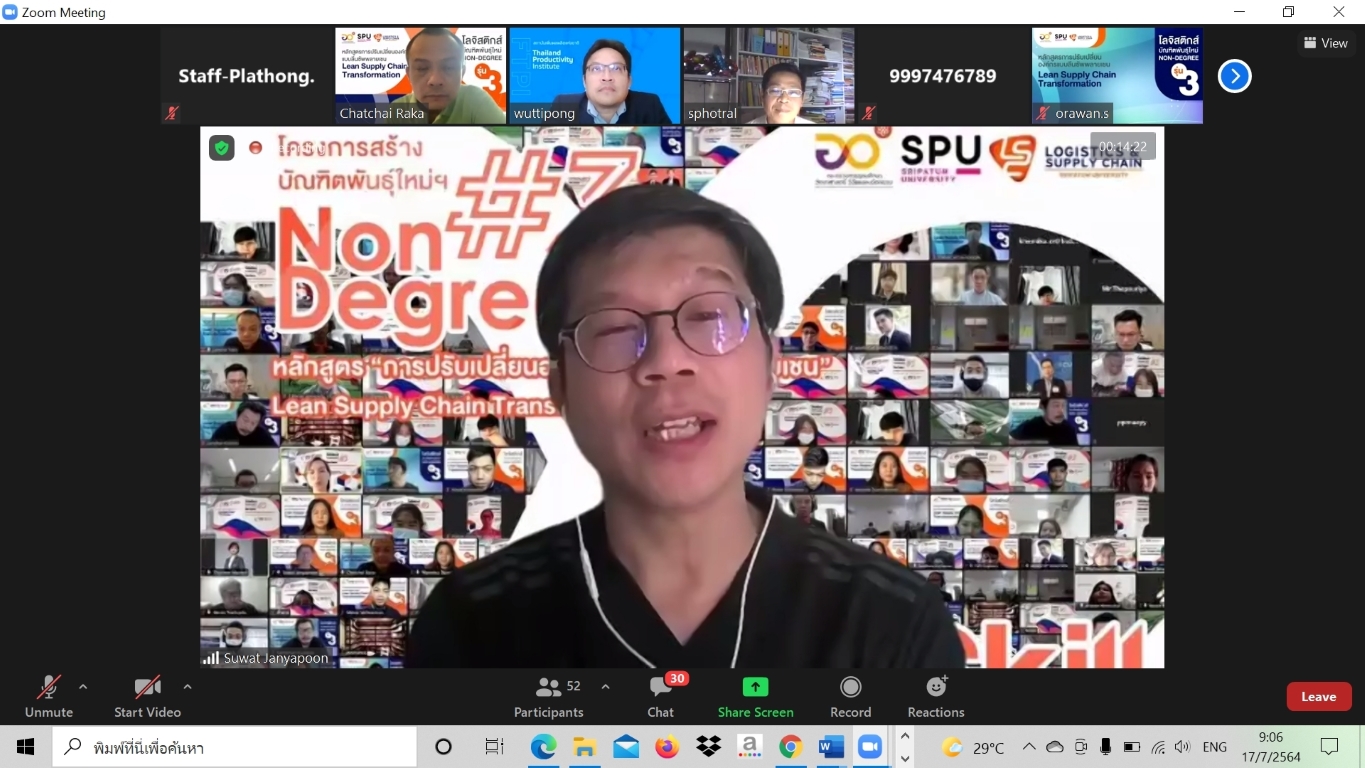This screenshot has height=768, width=1365.
Task: Open audio options caret beside Unmute
Action: point(83,687)
